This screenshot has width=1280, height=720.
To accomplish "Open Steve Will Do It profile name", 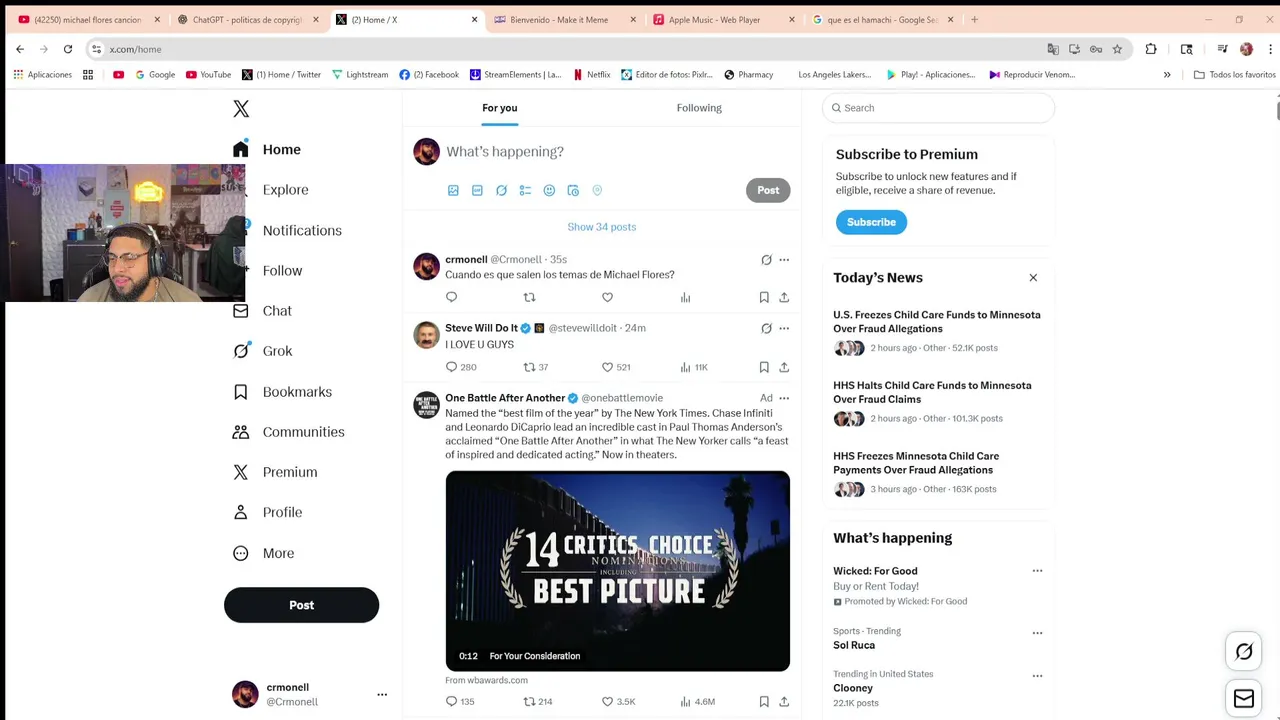I will 481,328.
